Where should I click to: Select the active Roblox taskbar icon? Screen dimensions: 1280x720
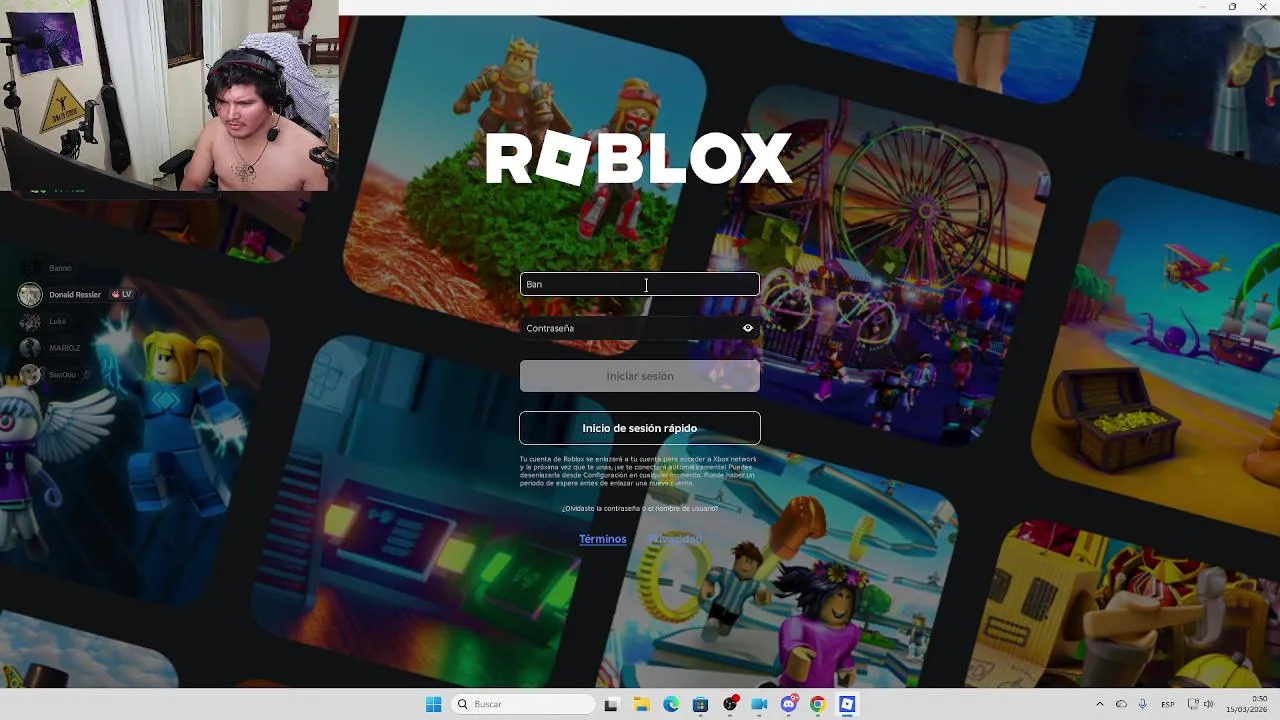tap(847, 704)
